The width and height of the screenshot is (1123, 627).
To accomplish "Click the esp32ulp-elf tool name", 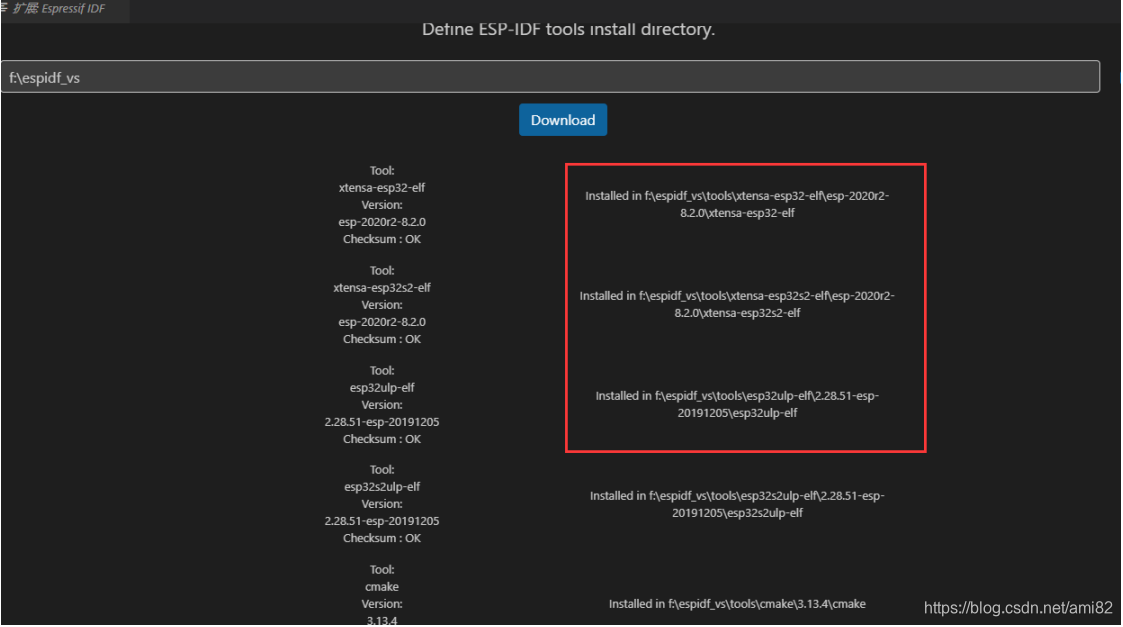I will [x=382, y=388].
